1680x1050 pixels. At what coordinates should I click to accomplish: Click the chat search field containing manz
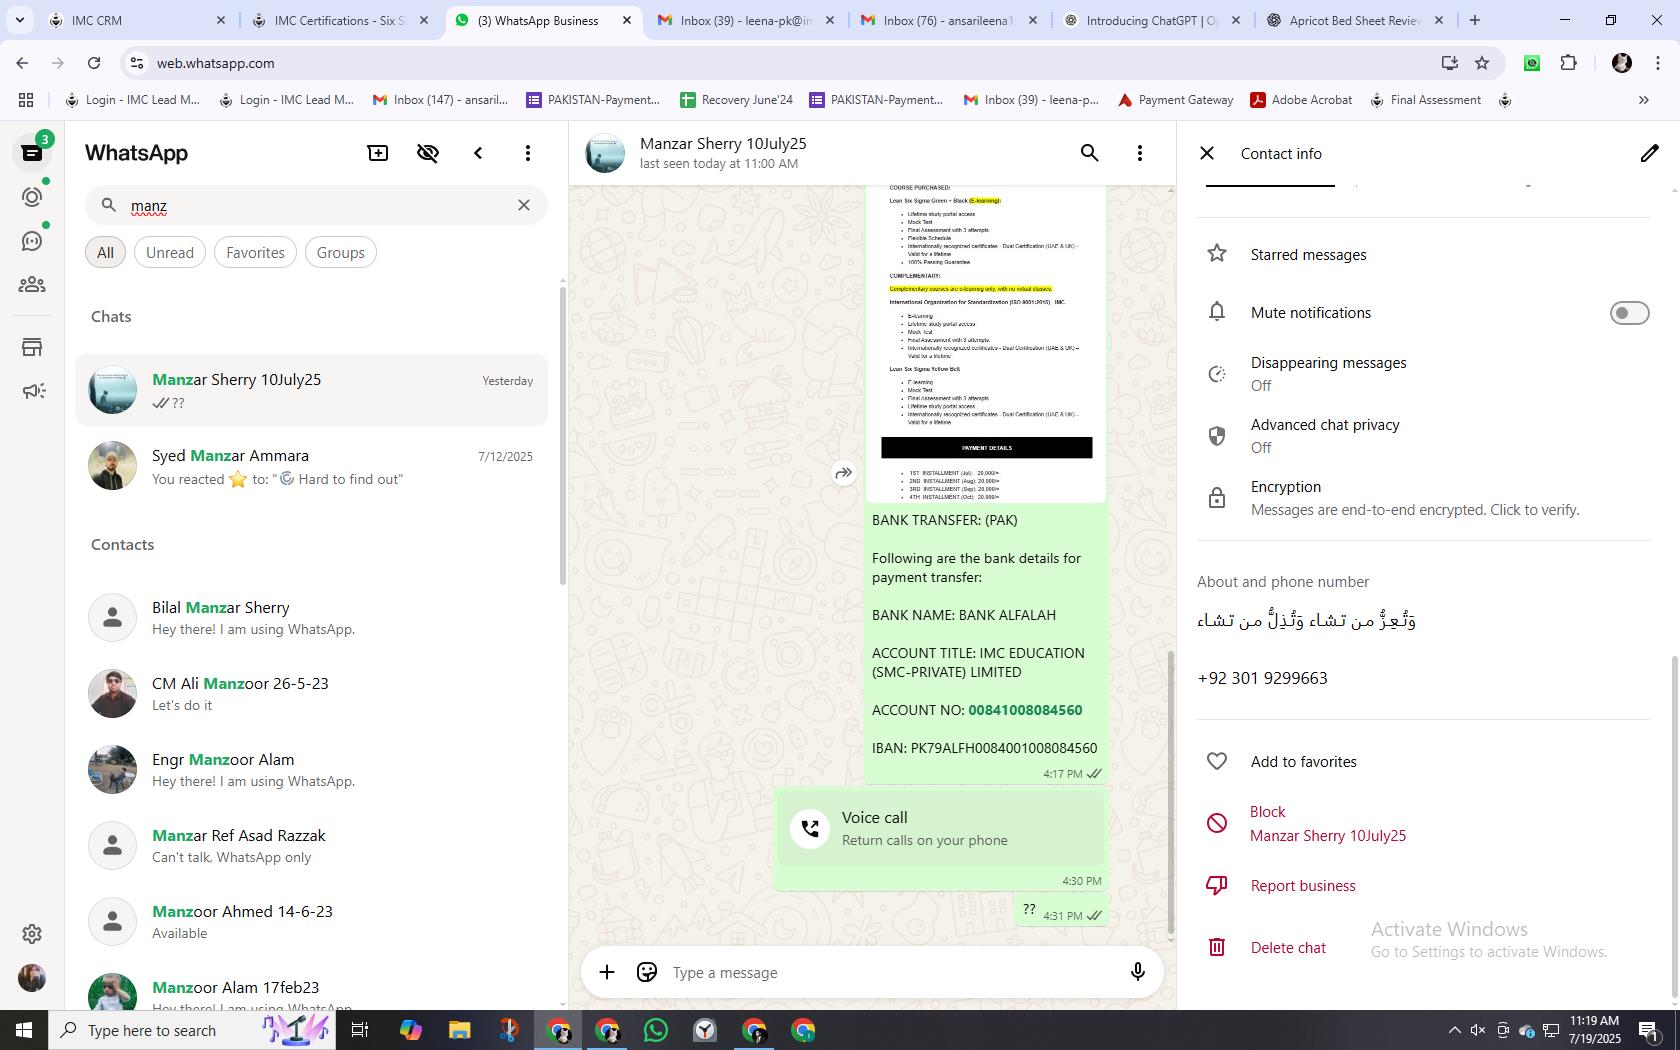click(x=316, y=205)
